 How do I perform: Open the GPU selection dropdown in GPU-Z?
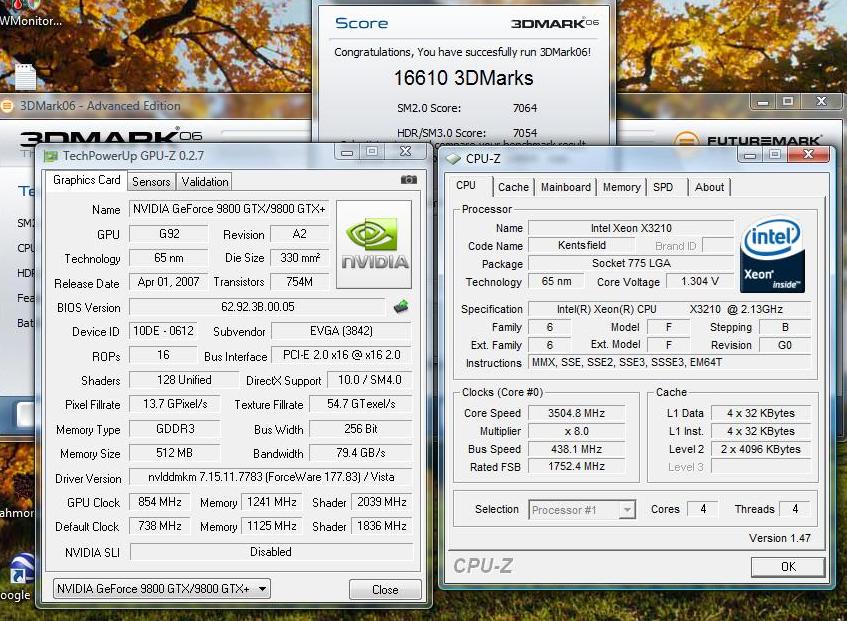[162, 589]
